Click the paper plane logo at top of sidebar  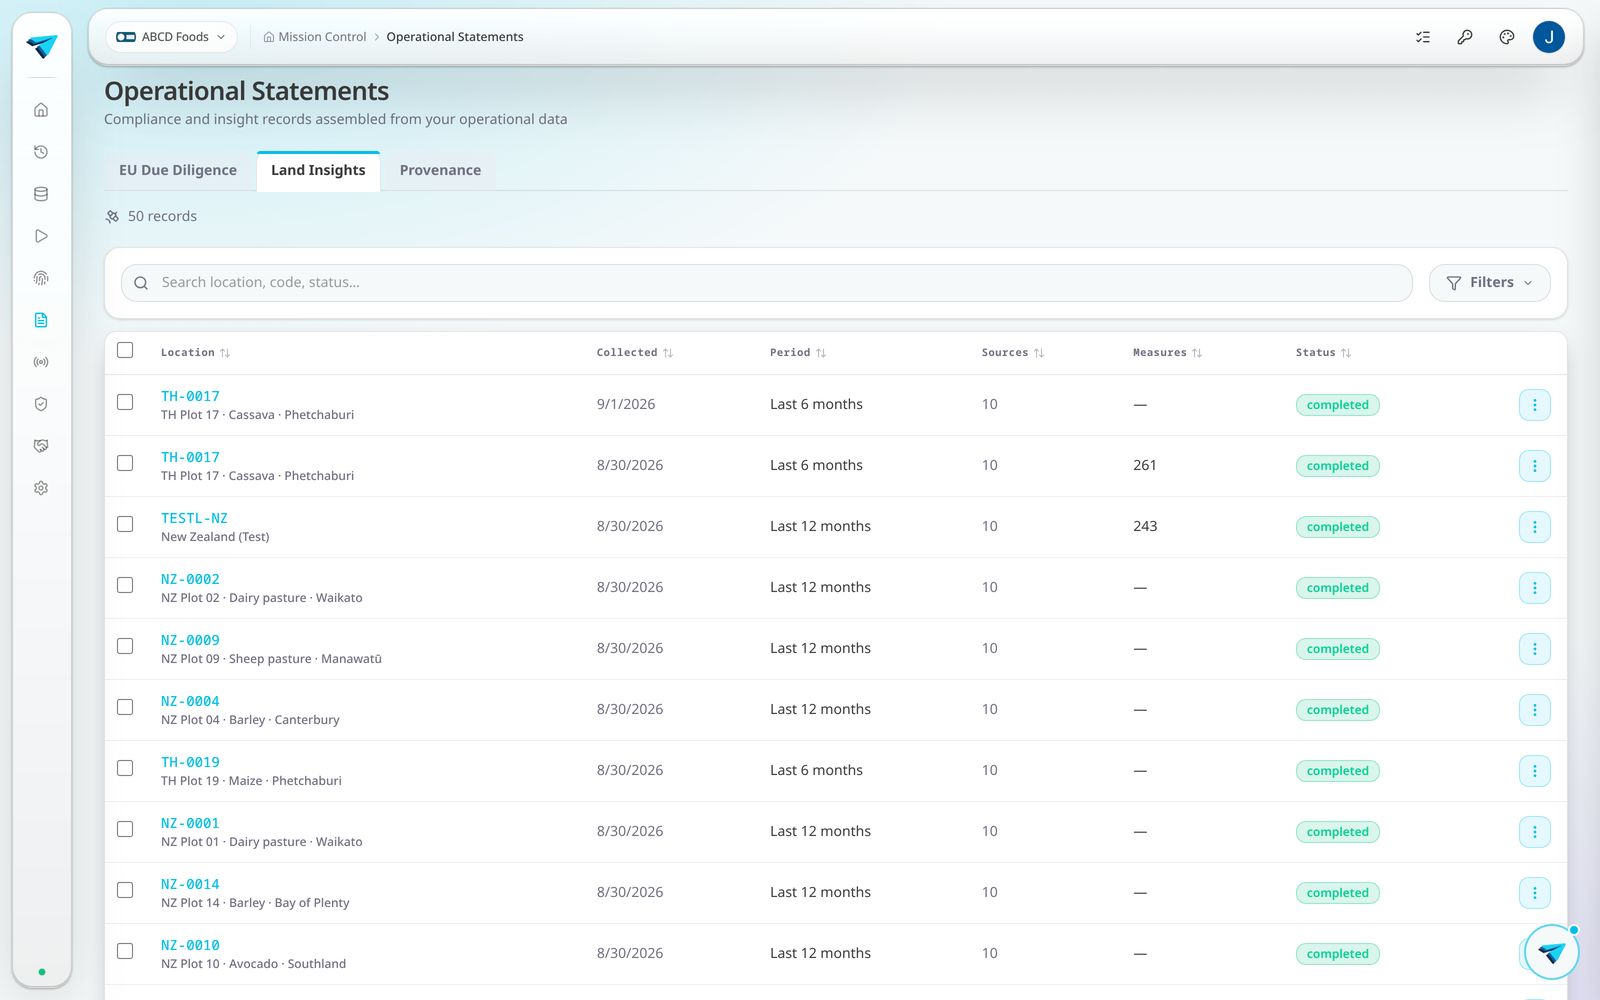[x=42, y=46]
